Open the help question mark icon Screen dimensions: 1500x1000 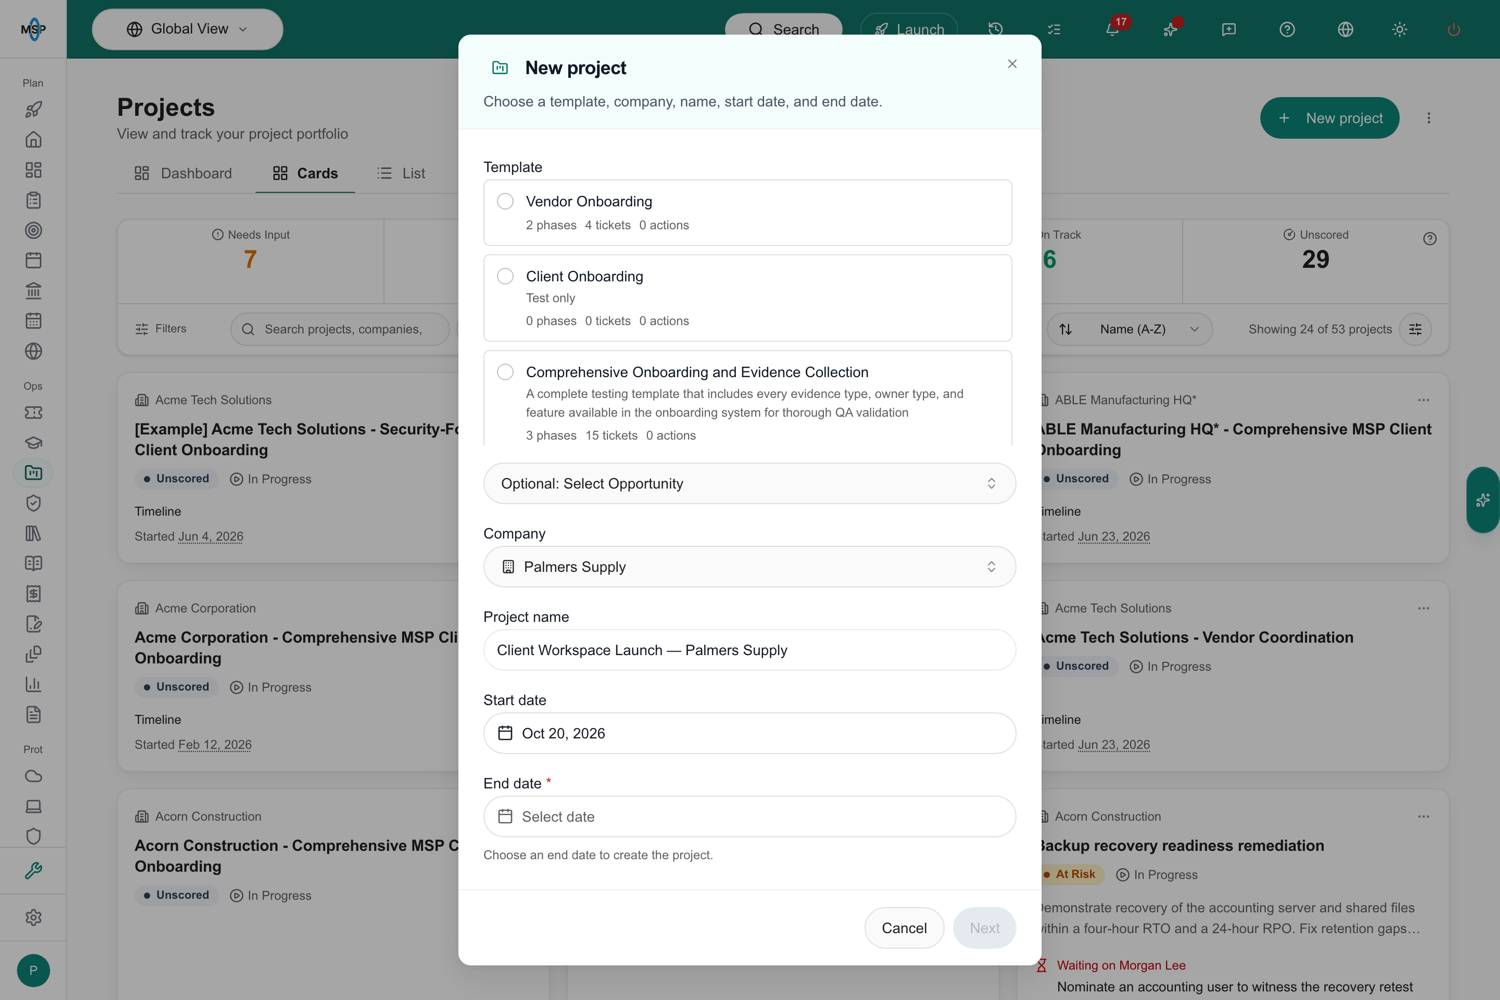pos(1287,29)
